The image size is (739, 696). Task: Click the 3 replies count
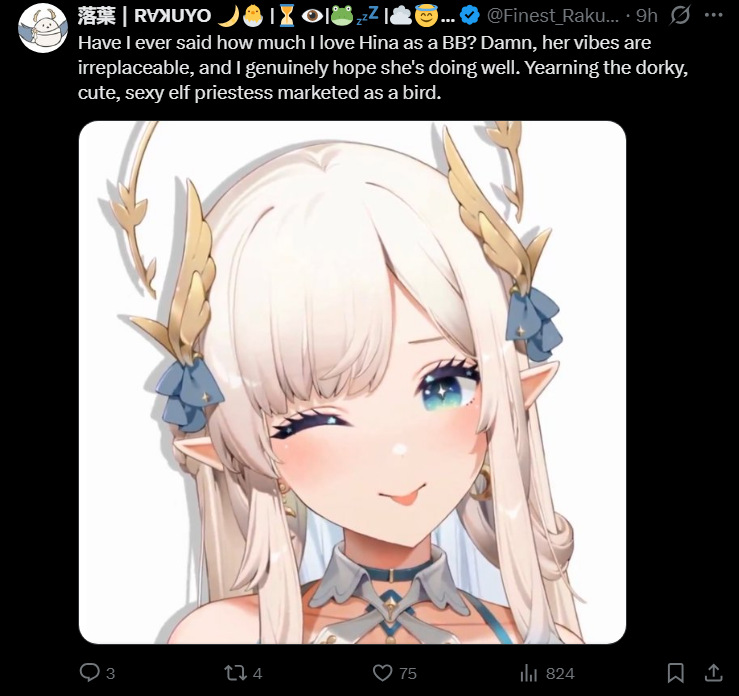(110, 673)
